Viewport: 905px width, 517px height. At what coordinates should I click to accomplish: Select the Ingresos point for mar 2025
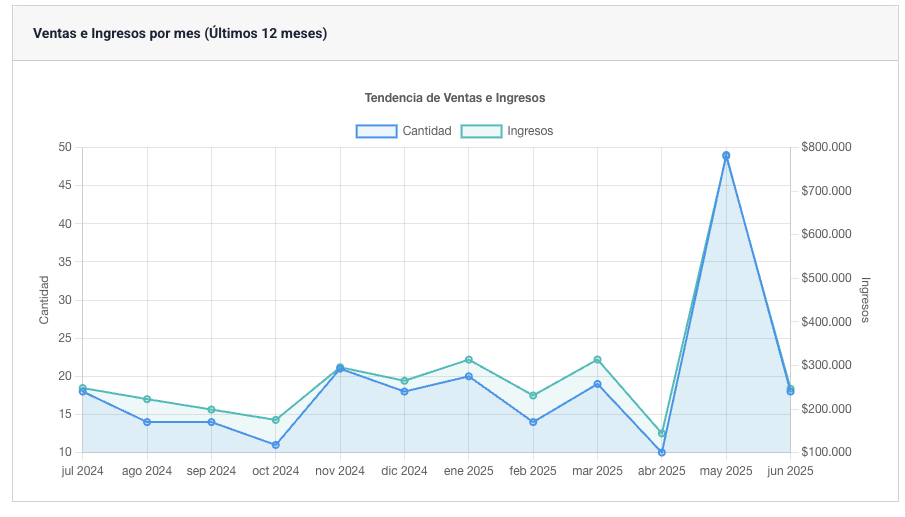pos(598,360)
